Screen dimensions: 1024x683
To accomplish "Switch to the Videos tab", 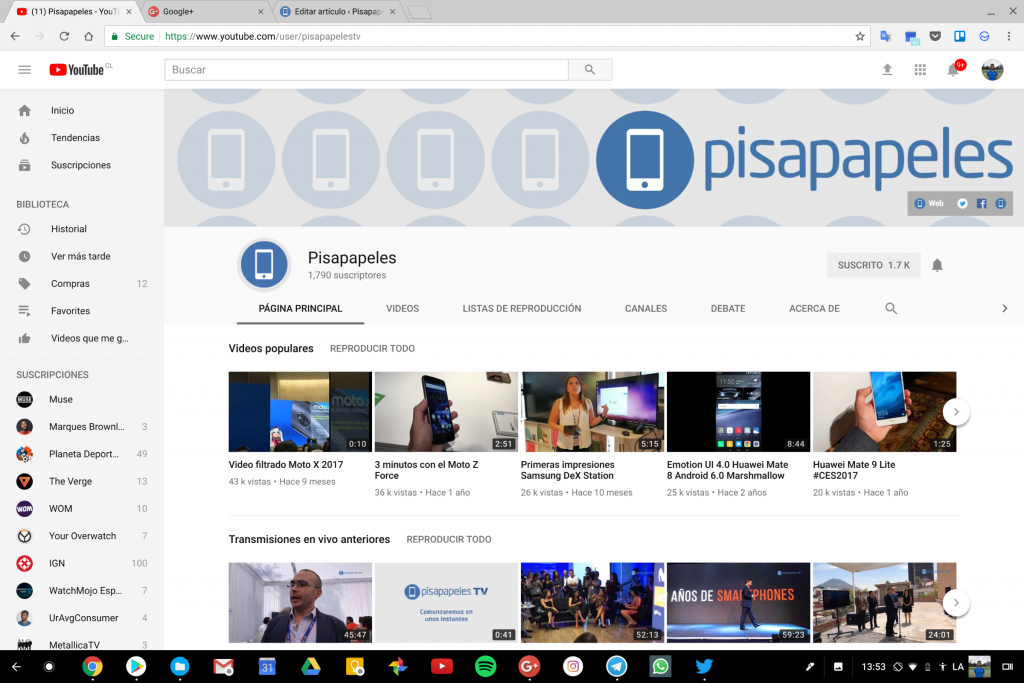I will point(402,308).
